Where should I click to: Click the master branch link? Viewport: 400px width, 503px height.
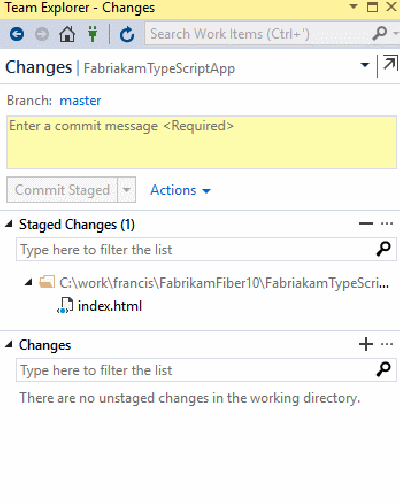coord(80,100)
